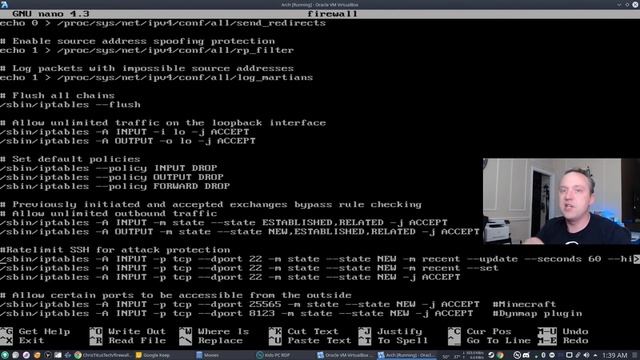Viewport: 640px width, 360px height.
Task: Click the '^X Exit' shortcut
Action: [22, 340]
